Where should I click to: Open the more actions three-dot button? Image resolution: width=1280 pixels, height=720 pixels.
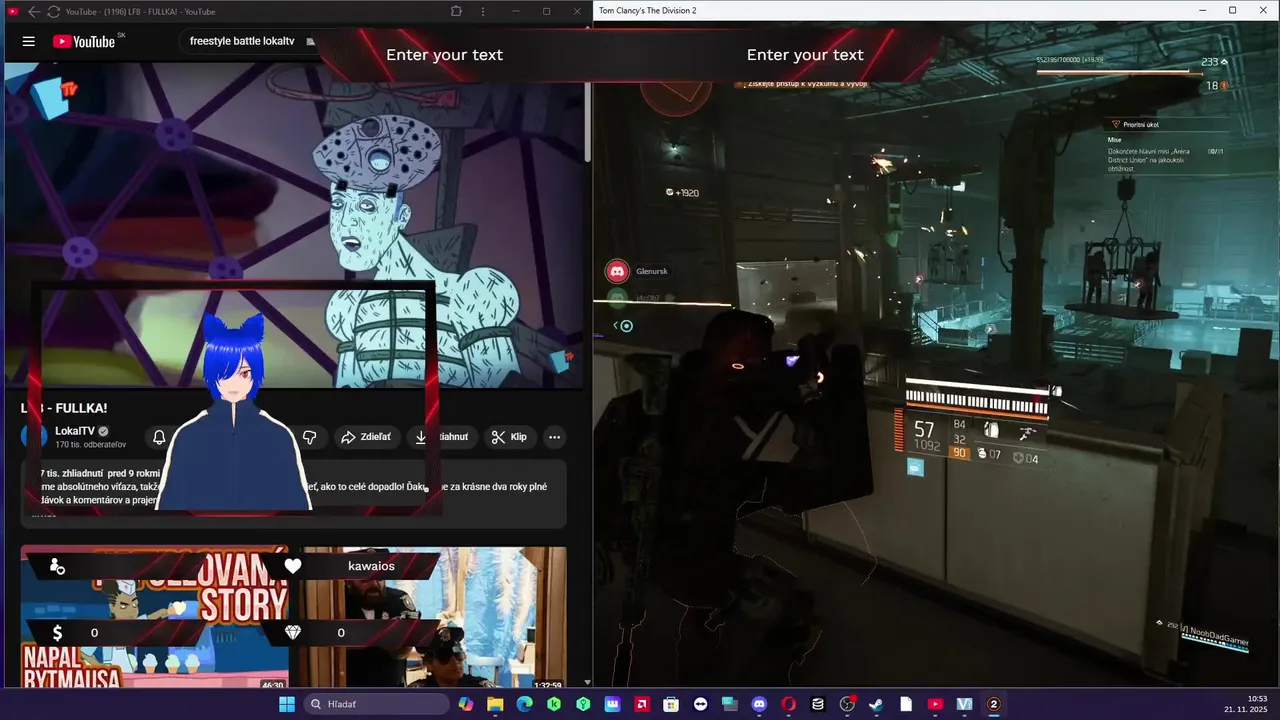[x=554, y=437]
